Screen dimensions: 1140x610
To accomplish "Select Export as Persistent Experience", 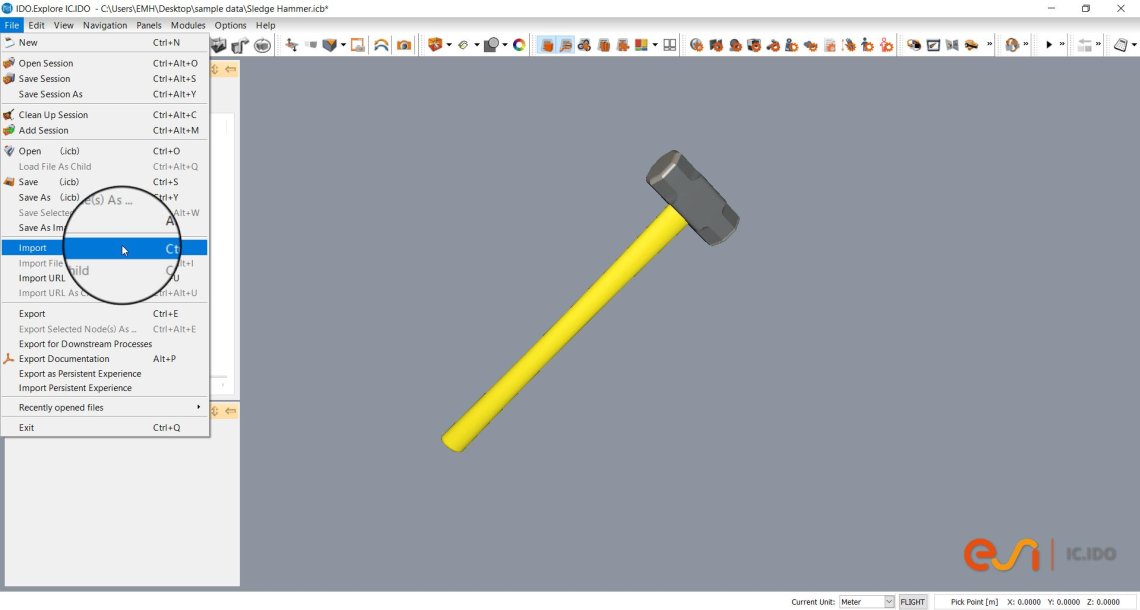I will pos(105,374).
